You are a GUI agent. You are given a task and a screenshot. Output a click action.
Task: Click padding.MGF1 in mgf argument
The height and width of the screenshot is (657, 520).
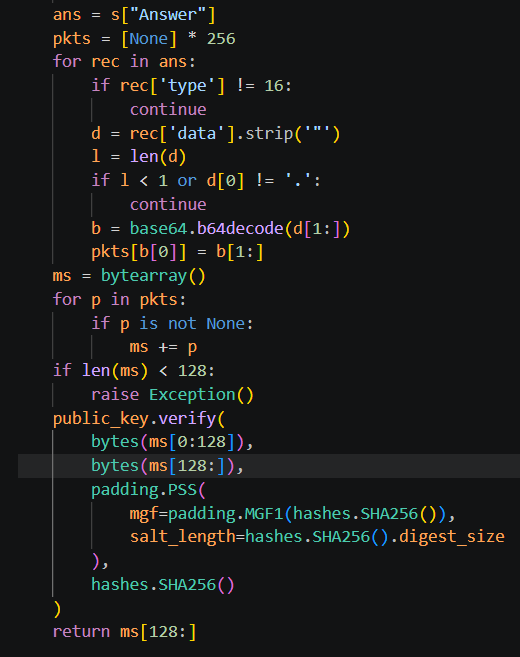pyautogui.click(x=226, y=514)
